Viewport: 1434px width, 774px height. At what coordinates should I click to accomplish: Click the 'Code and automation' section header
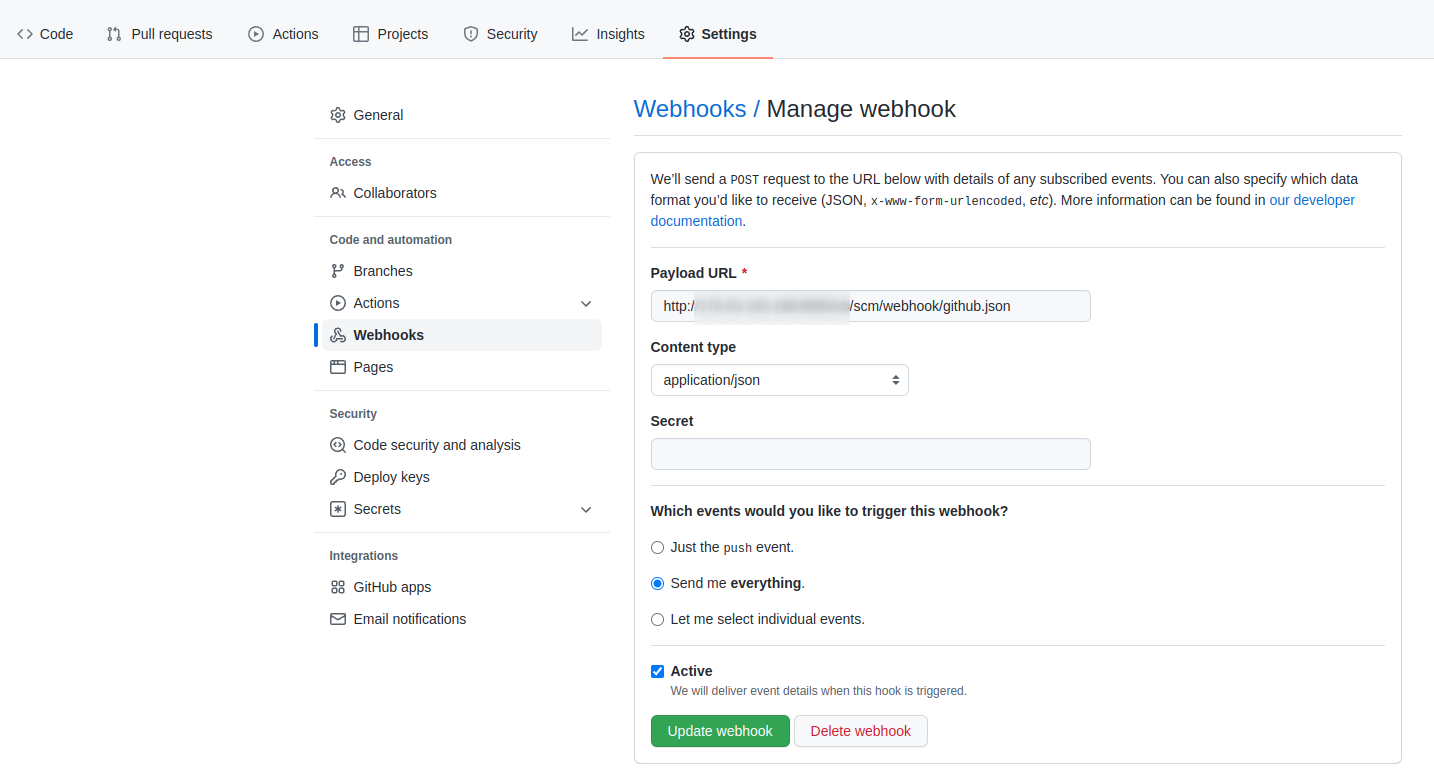tap(391, 240)
